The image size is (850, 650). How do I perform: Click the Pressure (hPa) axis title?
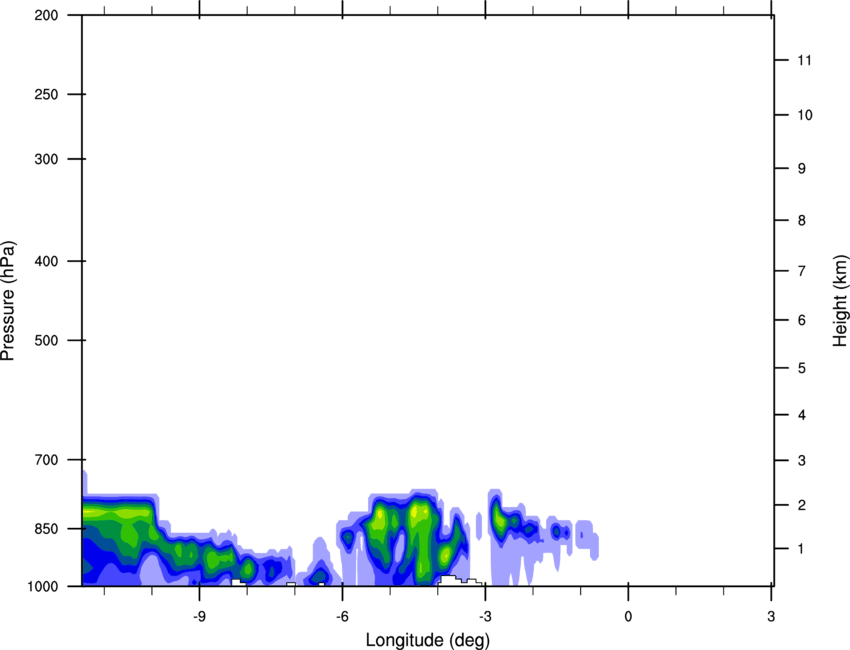(x=9, y=301)
